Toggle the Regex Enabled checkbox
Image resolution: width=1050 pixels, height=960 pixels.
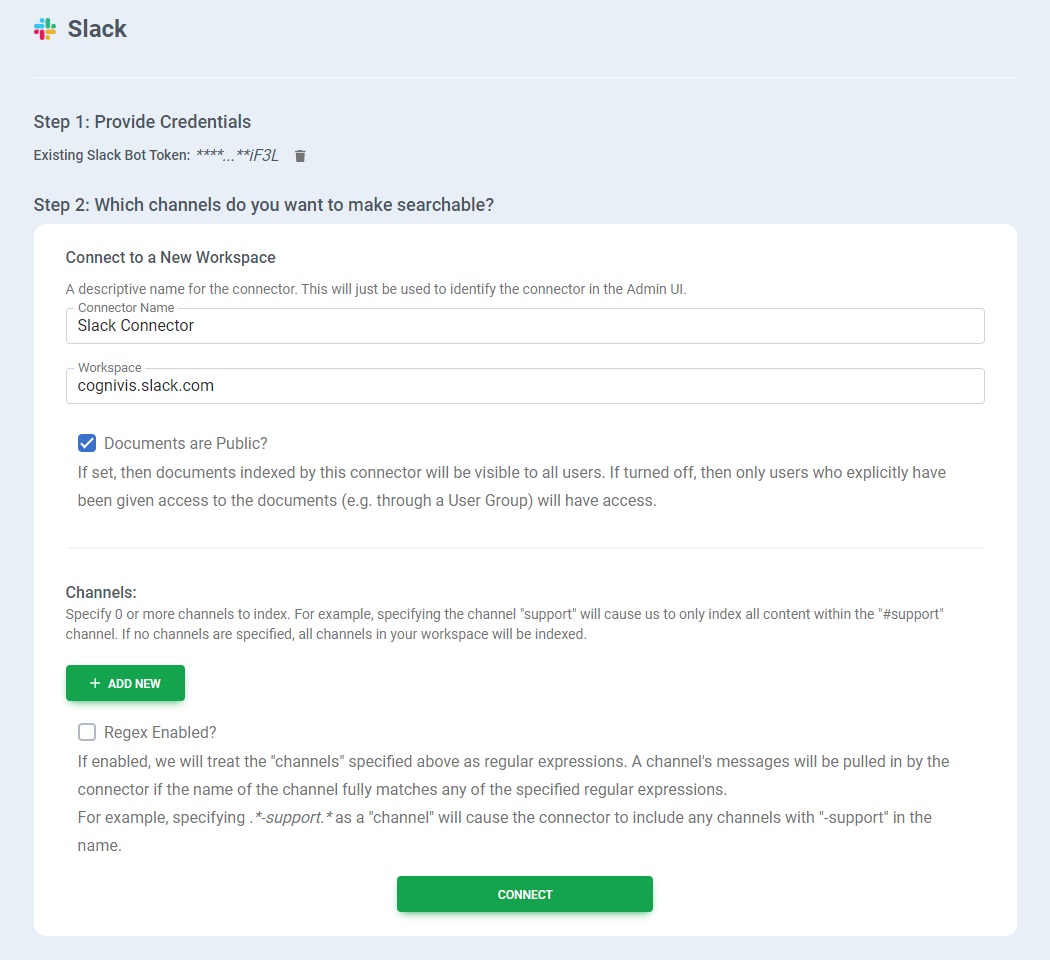tap(87, 732)
